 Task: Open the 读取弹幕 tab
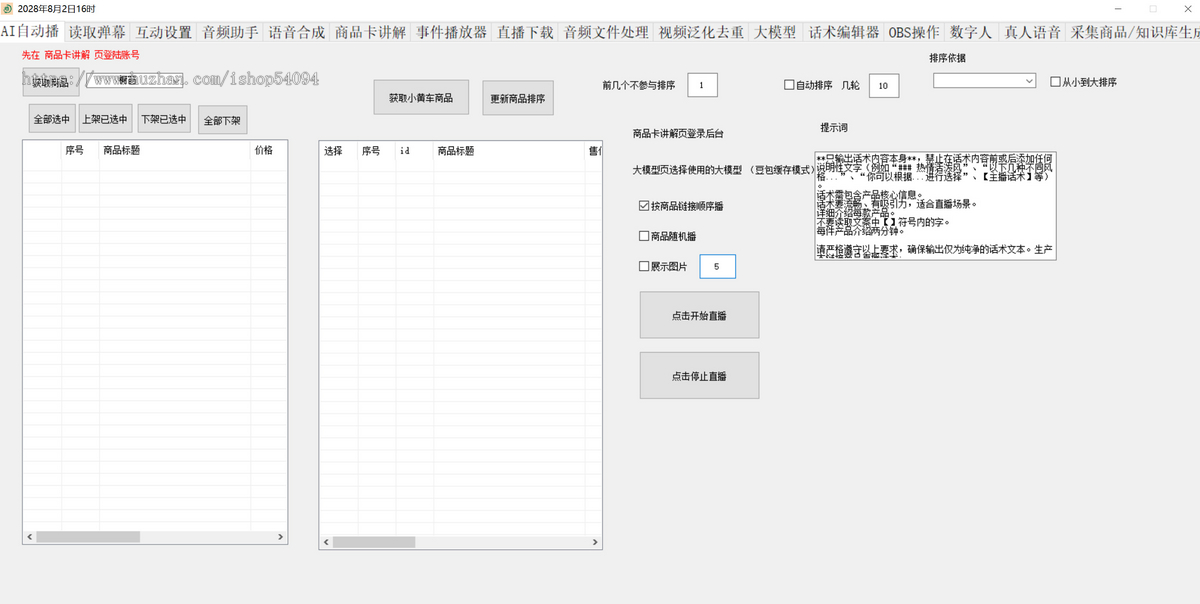coord(97,32)
